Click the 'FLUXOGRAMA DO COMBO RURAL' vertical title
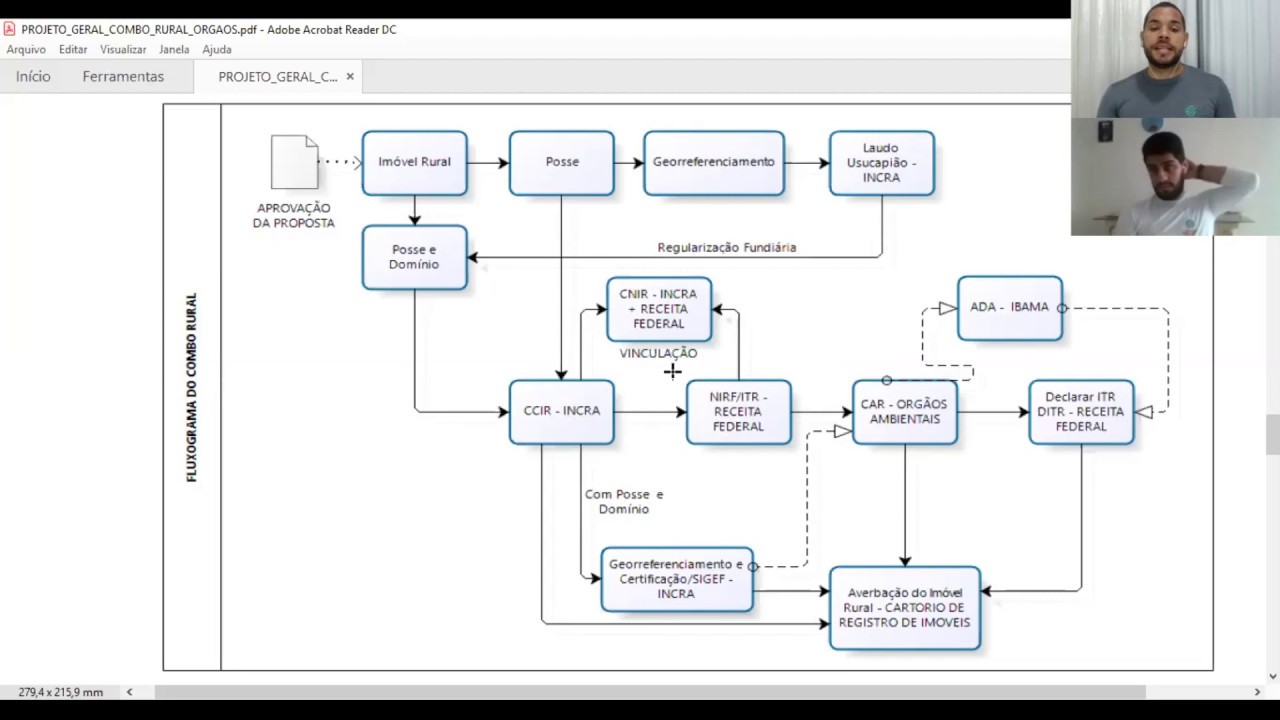The image size is (1280, 720). pos(192,388)
